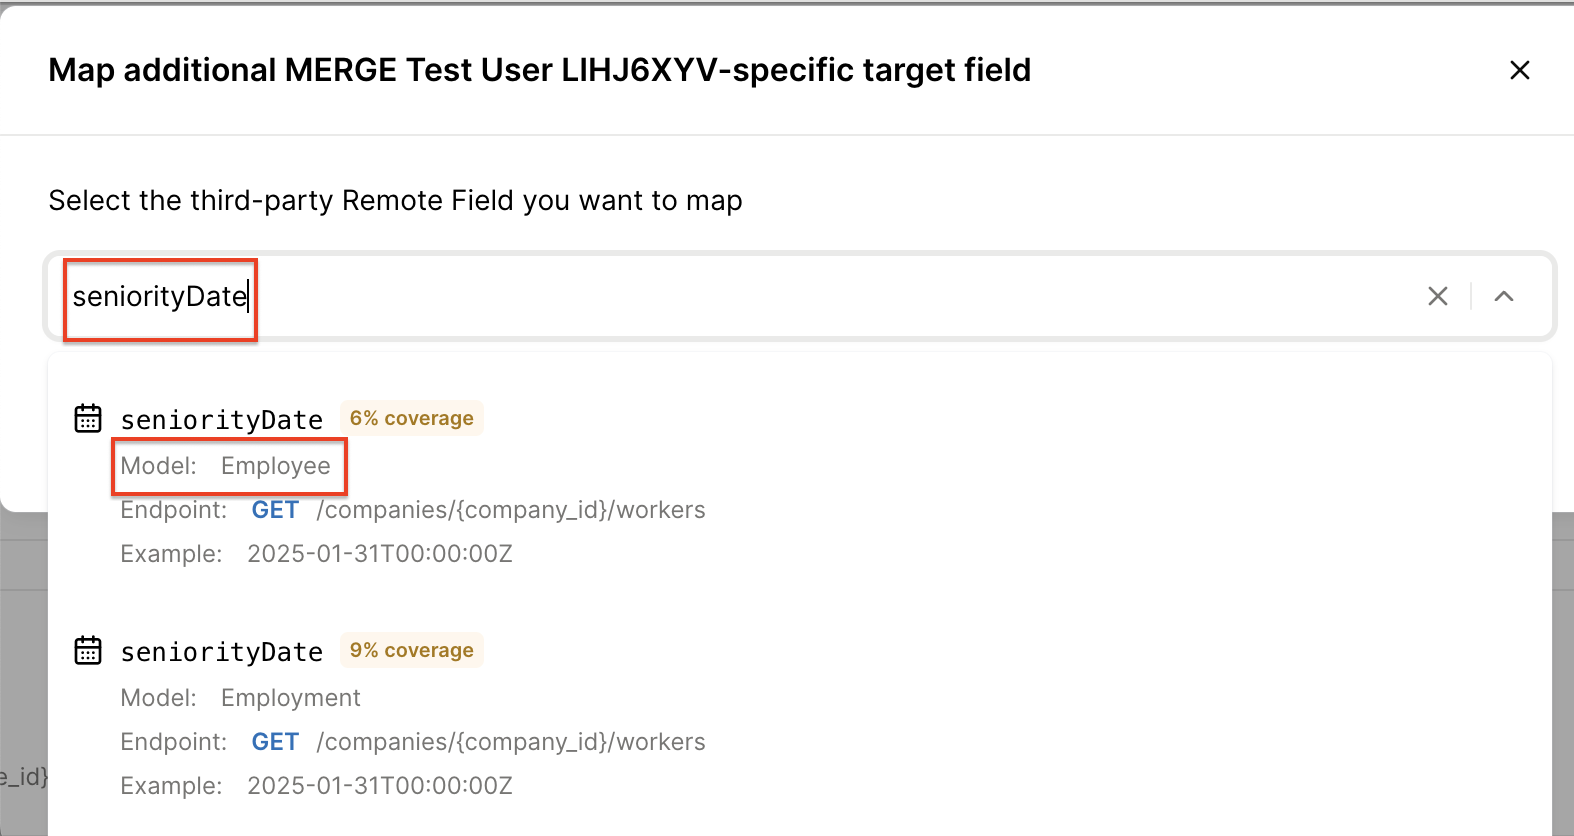Click the dialog title heading text
Viewport: 1574px width, 836px height.
[x=539, y=70]
